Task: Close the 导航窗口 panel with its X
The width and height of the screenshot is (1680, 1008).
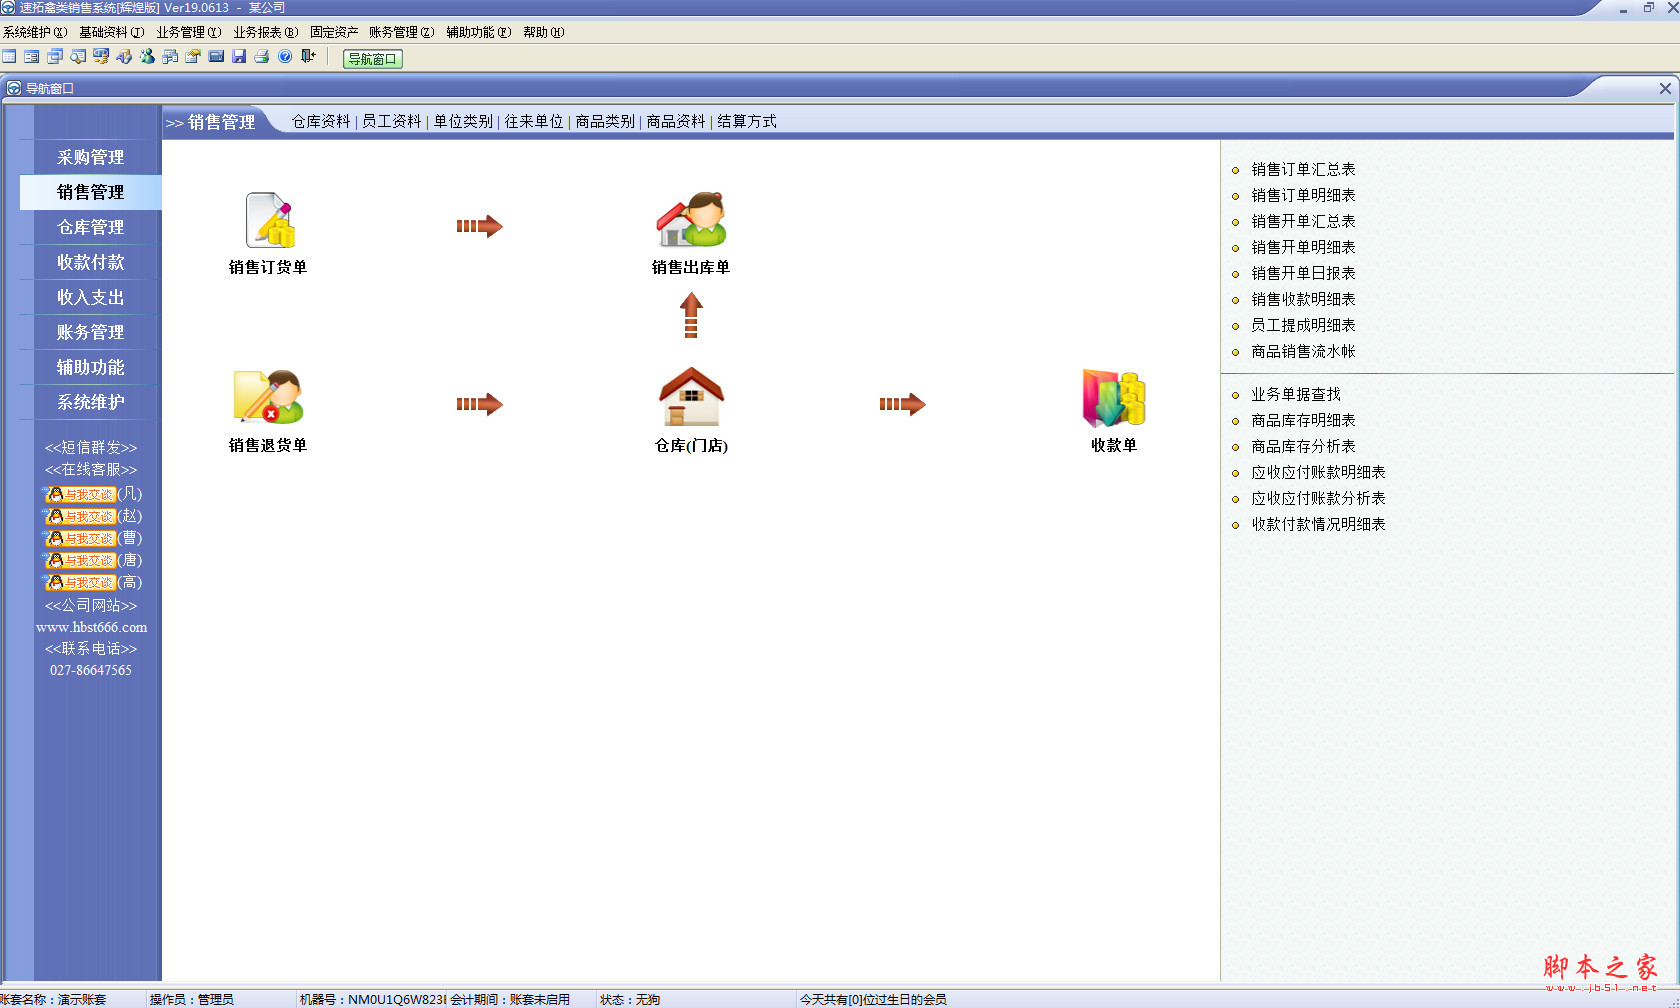Action: click(x=1665, y=88)
